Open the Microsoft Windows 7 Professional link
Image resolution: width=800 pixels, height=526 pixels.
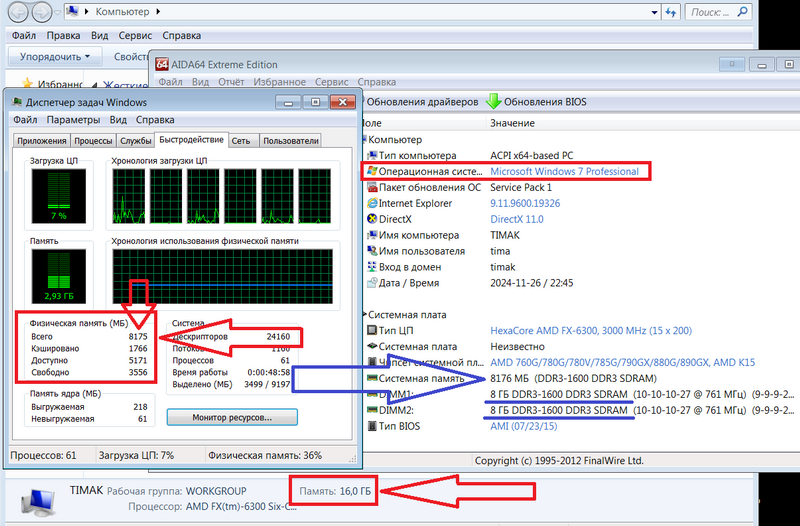[564, 171]
